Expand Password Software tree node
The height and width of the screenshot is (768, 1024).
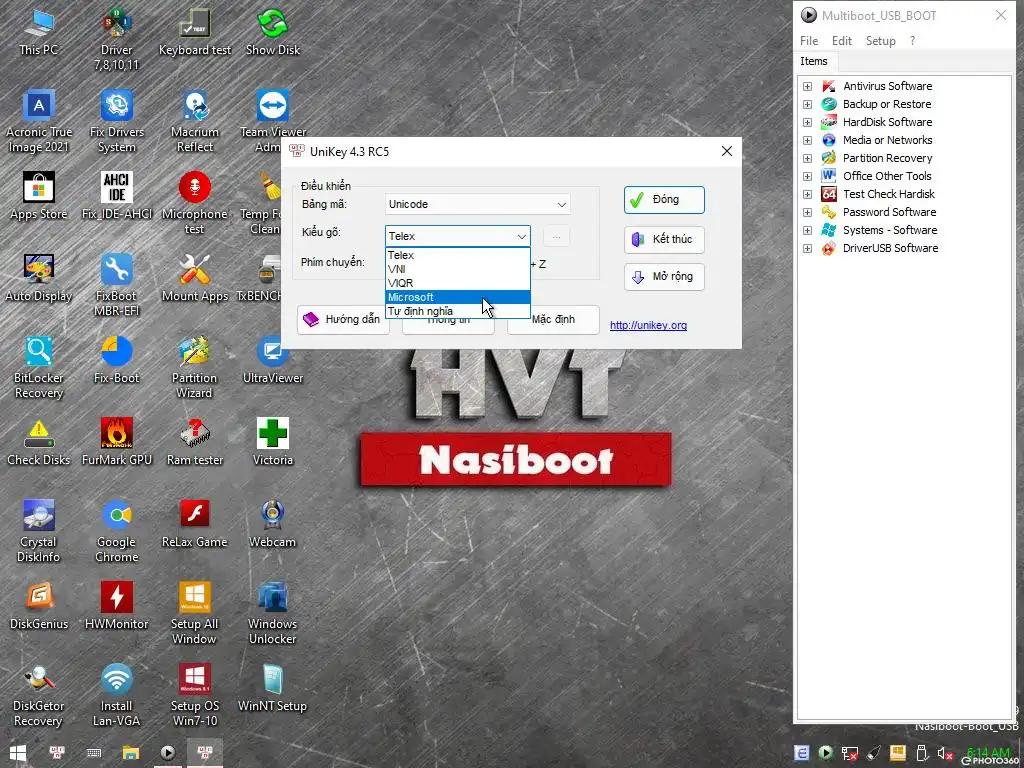click(807, 212)
